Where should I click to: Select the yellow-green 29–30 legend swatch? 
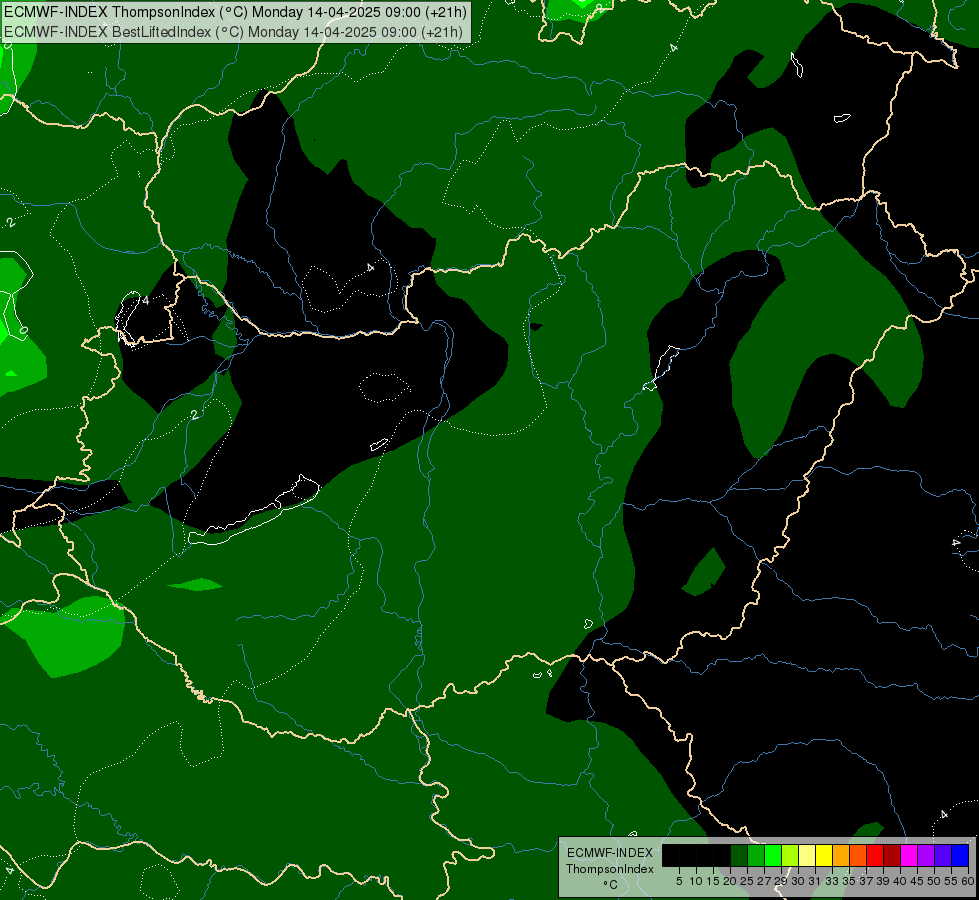(x=790, y=855)
